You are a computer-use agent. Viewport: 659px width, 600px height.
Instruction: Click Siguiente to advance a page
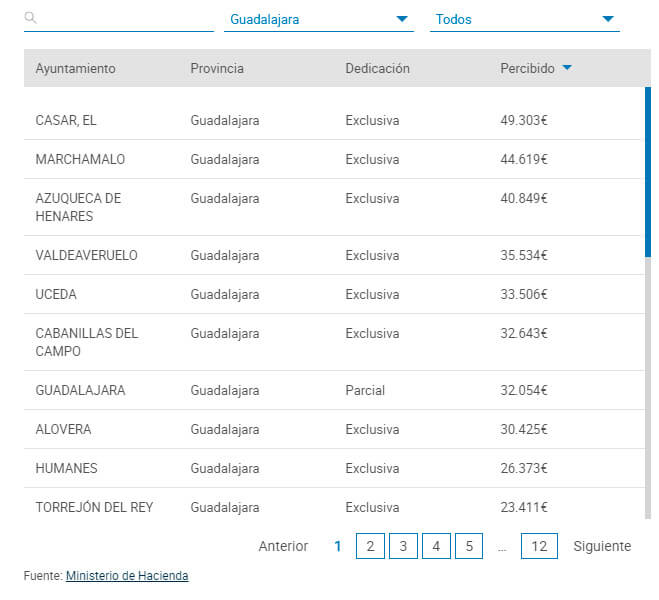coord(602,546)
